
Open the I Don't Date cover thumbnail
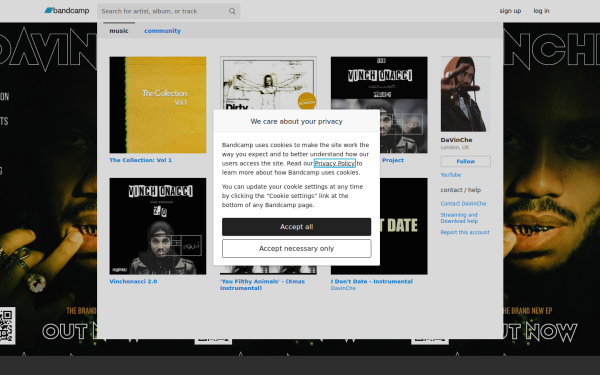404,226
